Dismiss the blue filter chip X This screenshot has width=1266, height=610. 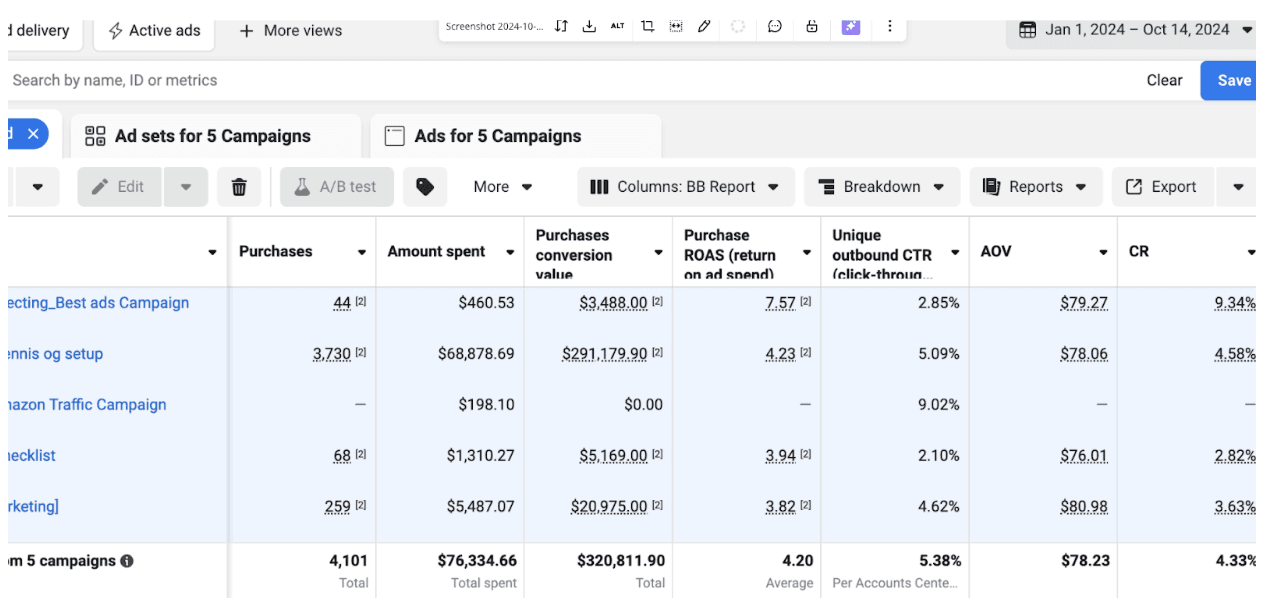[33, 134]
